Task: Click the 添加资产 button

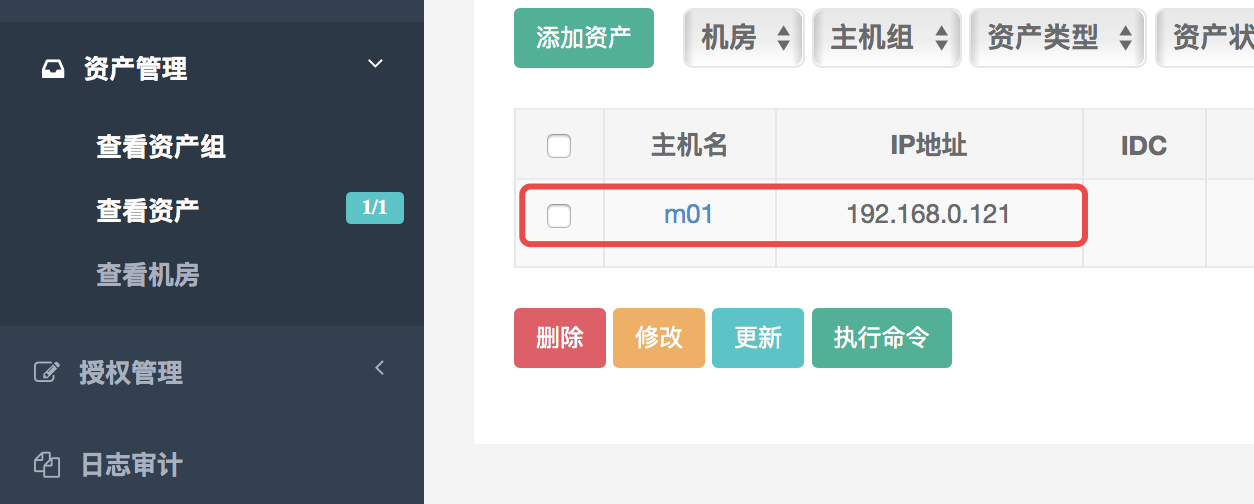Action: click(584, 39)
